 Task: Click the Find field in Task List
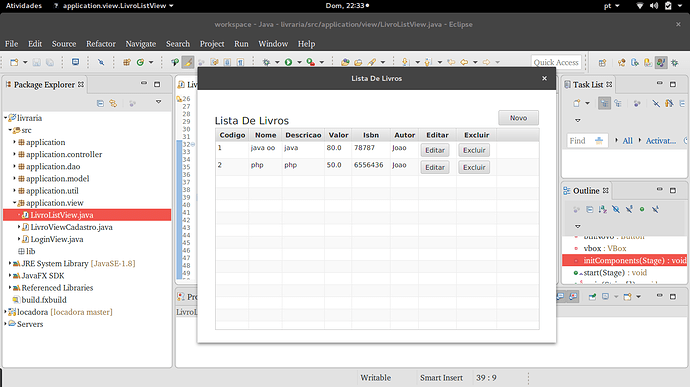(587, 141)
